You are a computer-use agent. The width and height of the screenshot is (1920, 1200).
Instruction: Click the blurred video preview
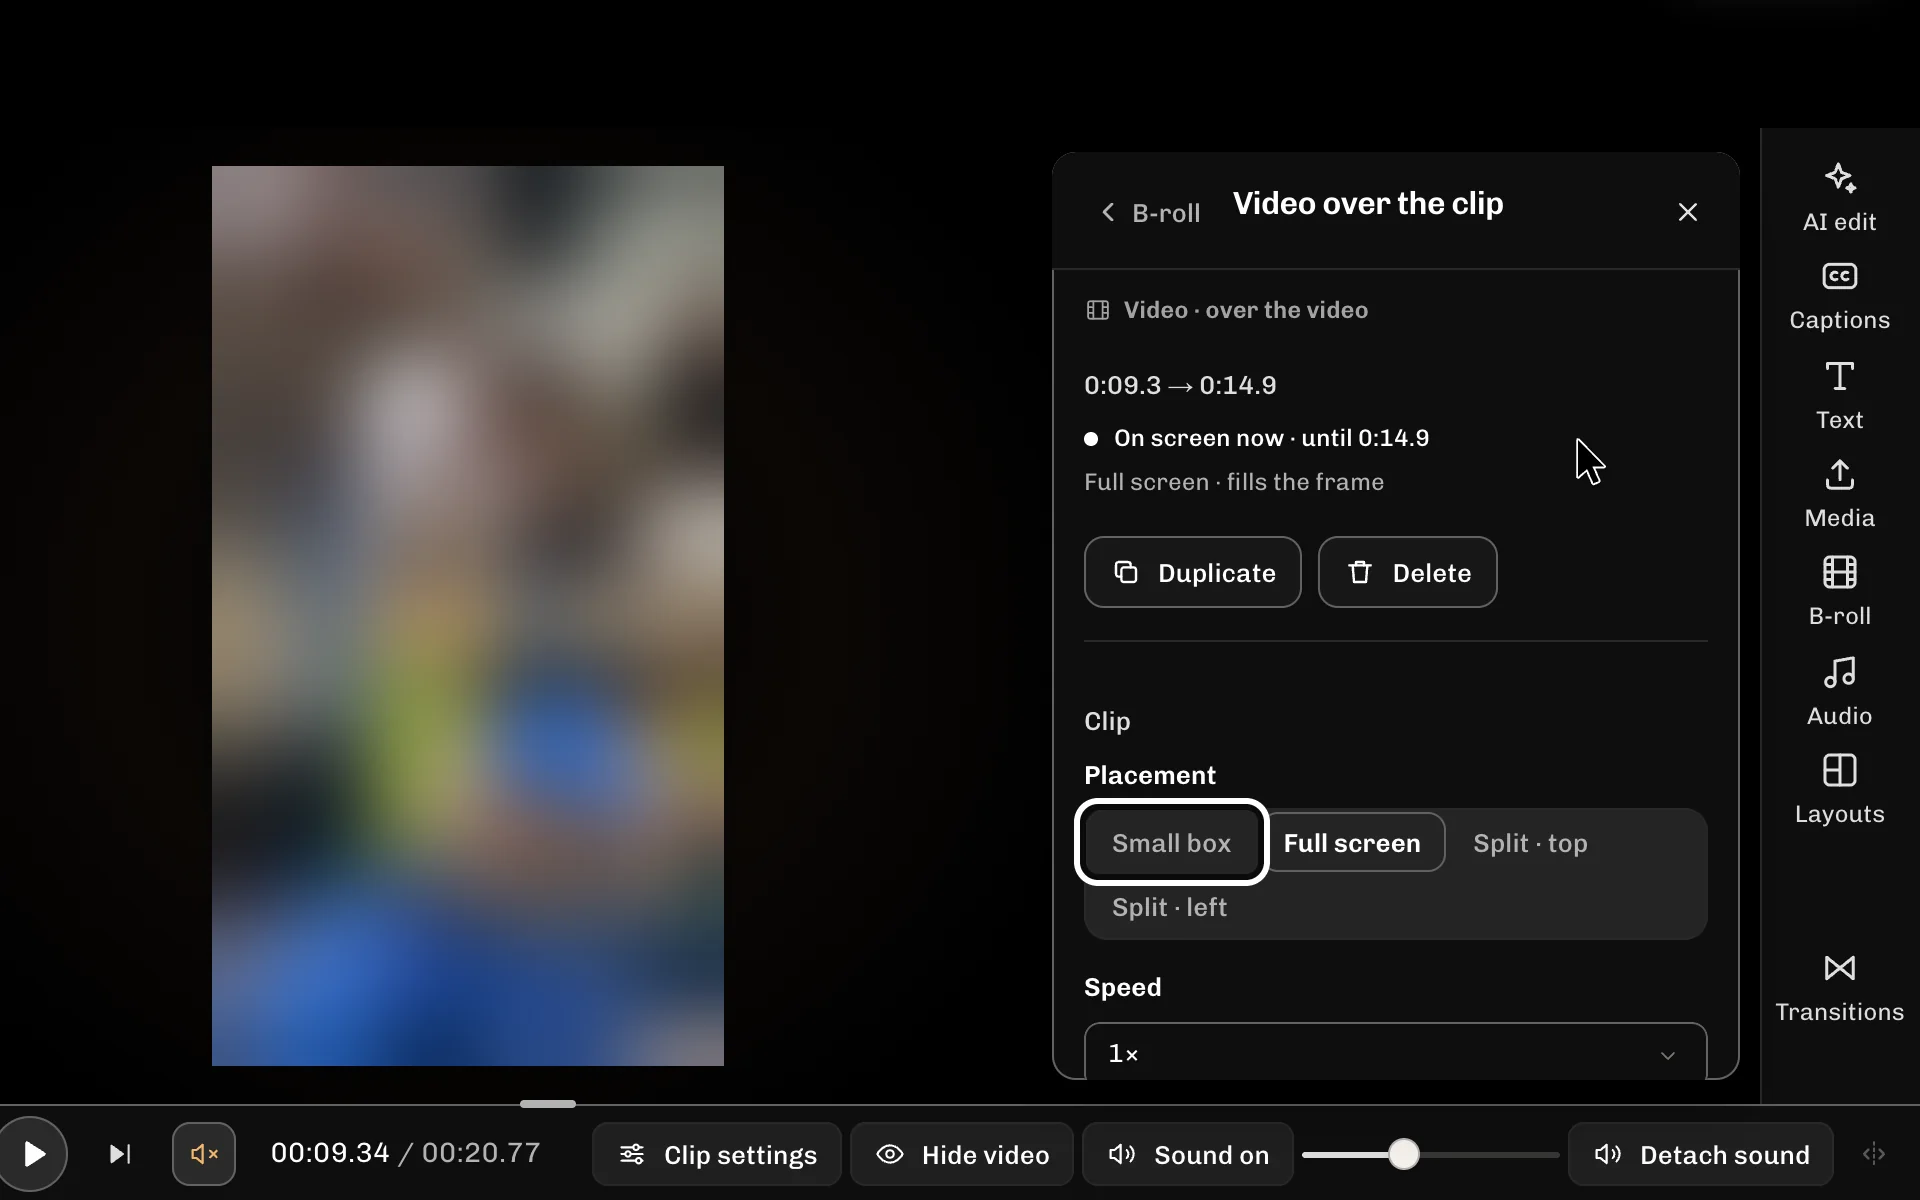click(468, 616)
